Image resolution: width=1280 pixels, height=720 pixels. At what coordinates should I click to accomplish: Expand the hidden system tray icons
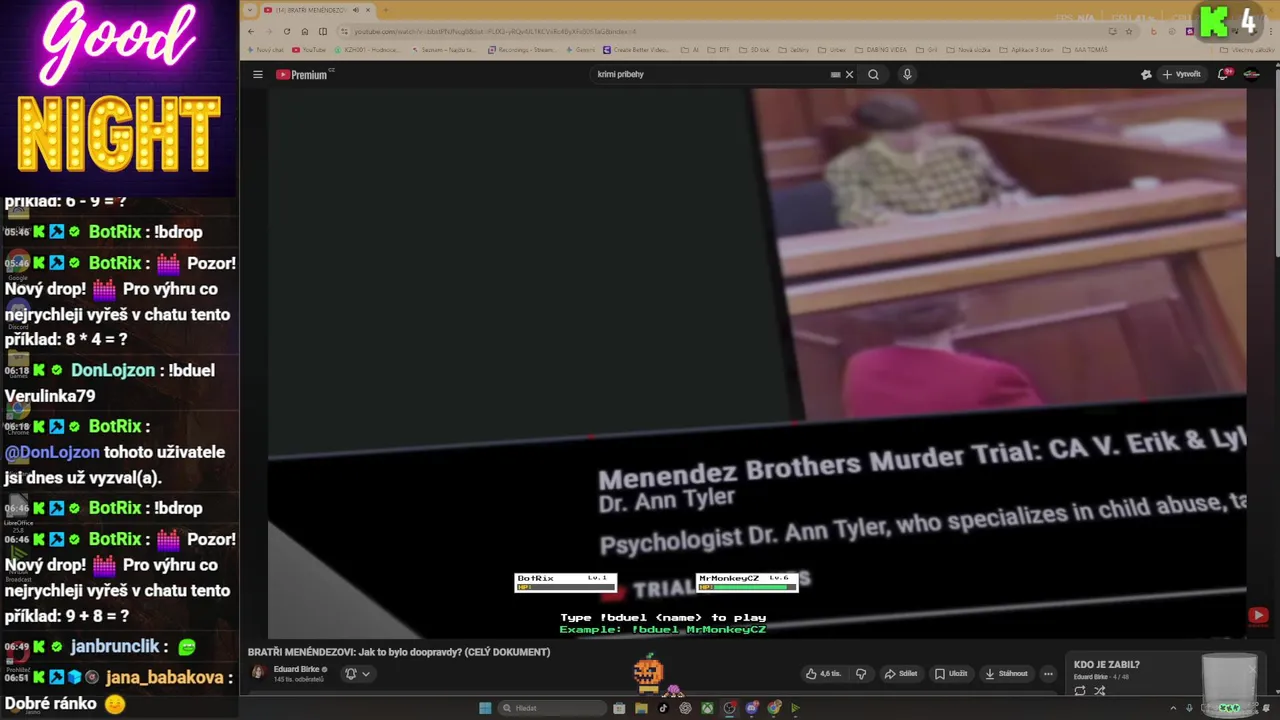(1174, 708)
